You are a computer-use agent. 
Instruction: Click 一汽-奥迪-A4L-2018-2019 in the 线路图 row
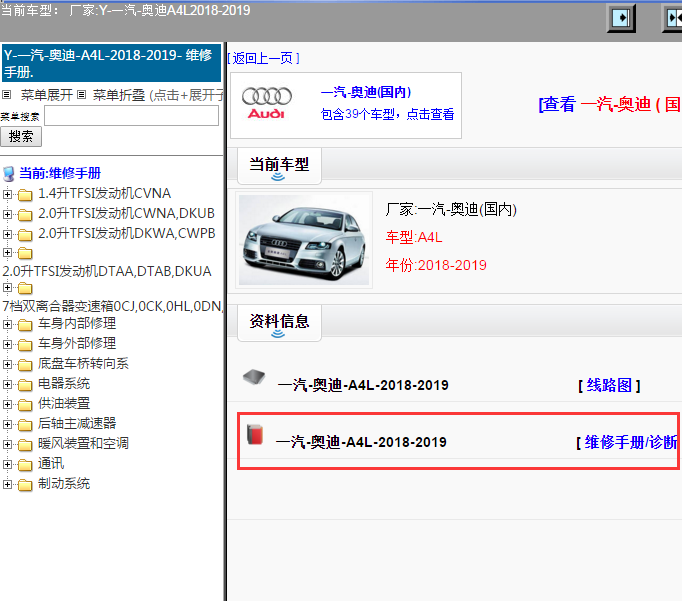coord(363,385)
